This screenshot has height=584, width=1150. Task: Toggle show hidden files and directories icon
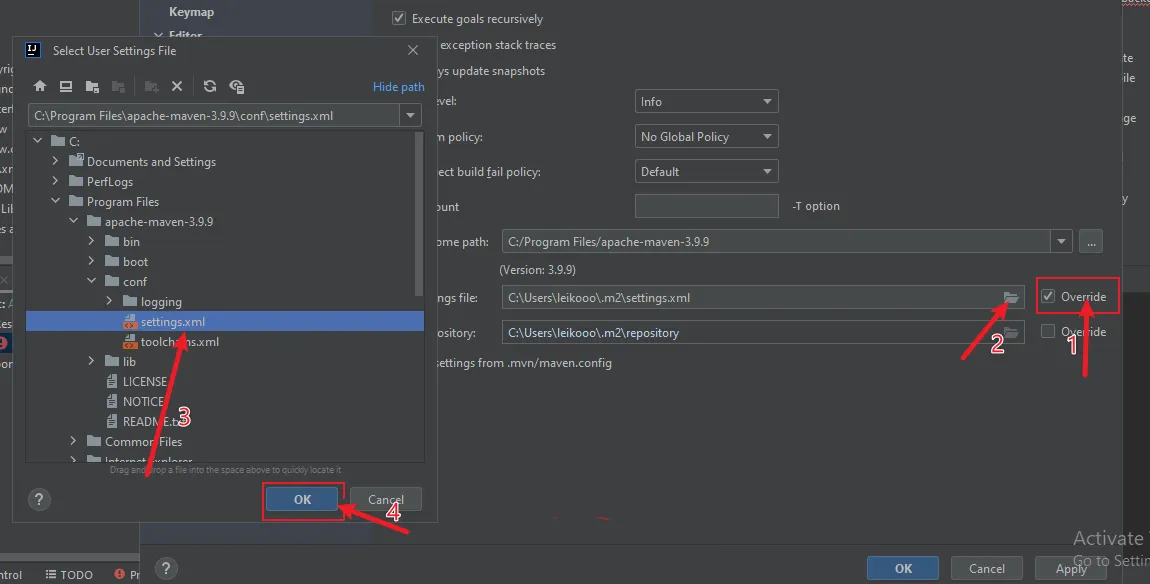pos(236,87)
